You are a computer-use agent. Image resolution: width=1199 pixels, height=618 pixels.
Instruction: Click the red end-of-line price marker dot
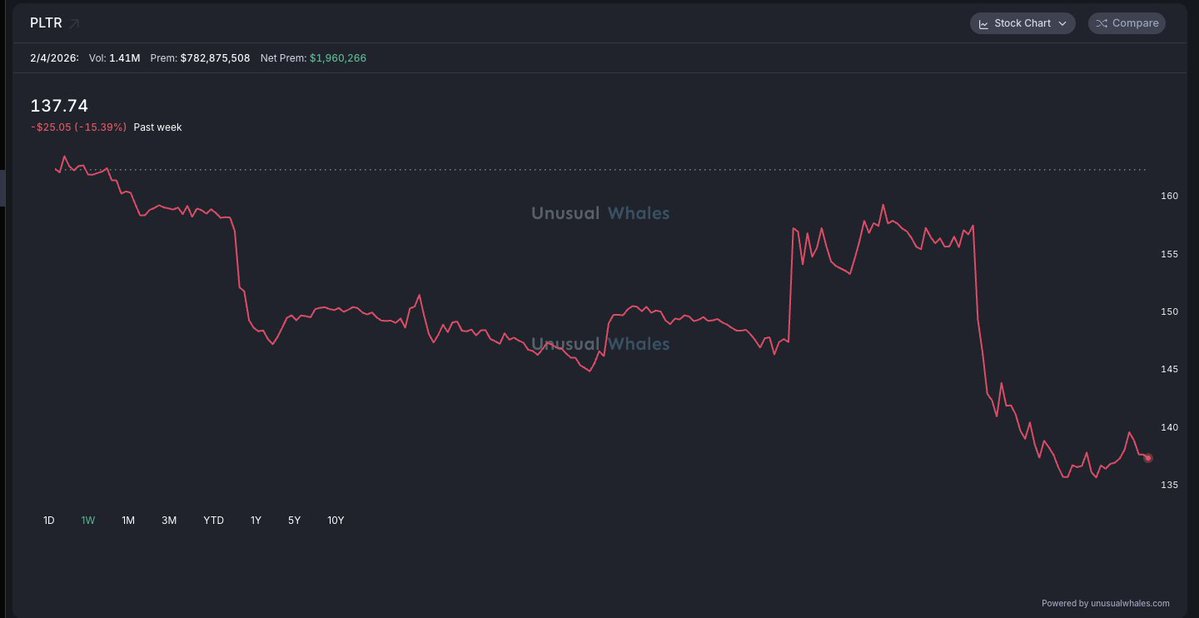tap(1148, 458)
